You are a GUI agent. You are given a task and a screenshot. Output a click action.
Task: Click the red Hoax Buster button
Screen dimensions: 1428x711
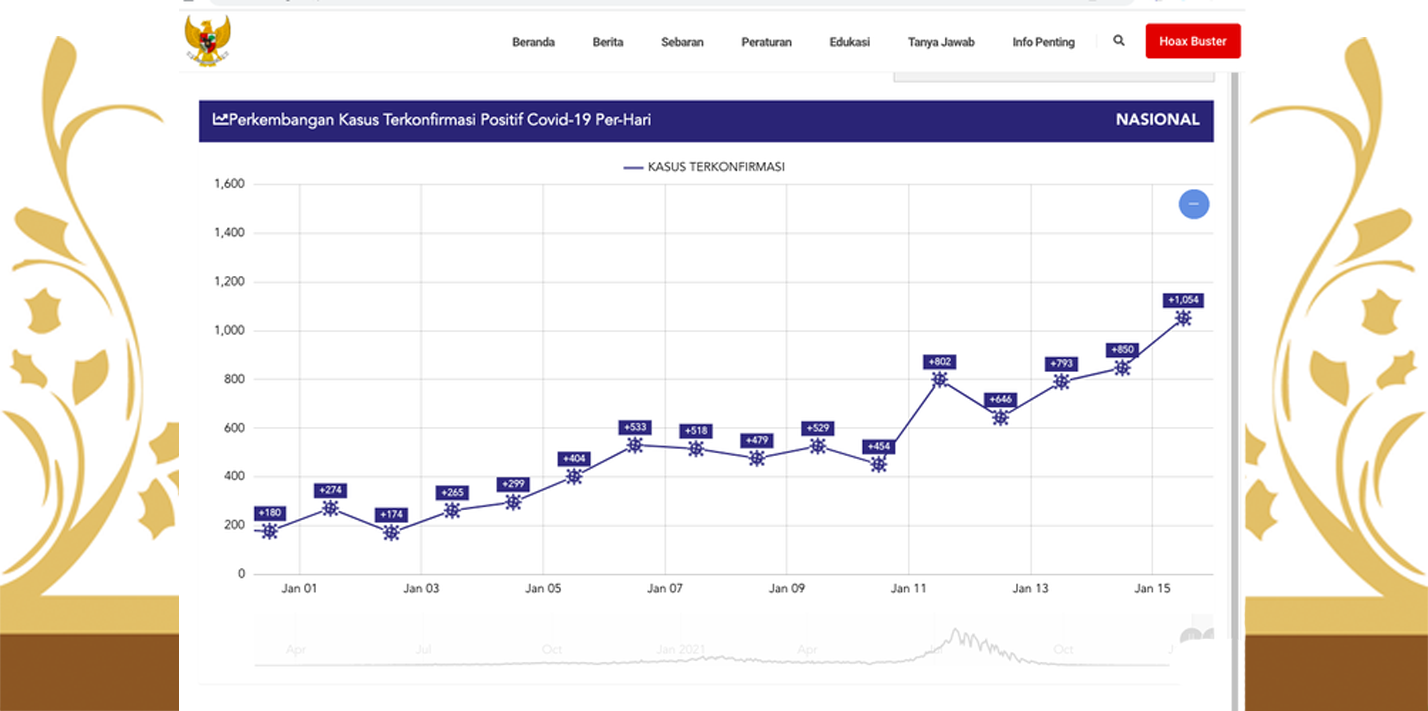pyautogui.click(x=1192, y=42)
